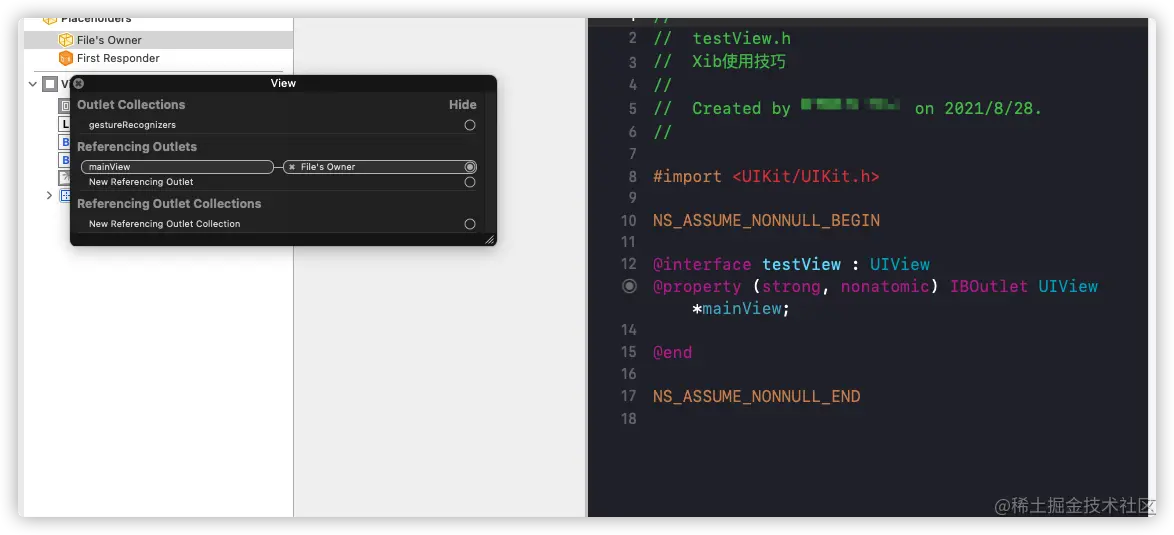Click line number 17 in gutter
Image resolution: width=1174 pixels, height=535 pixels.
tap(628, 397)
